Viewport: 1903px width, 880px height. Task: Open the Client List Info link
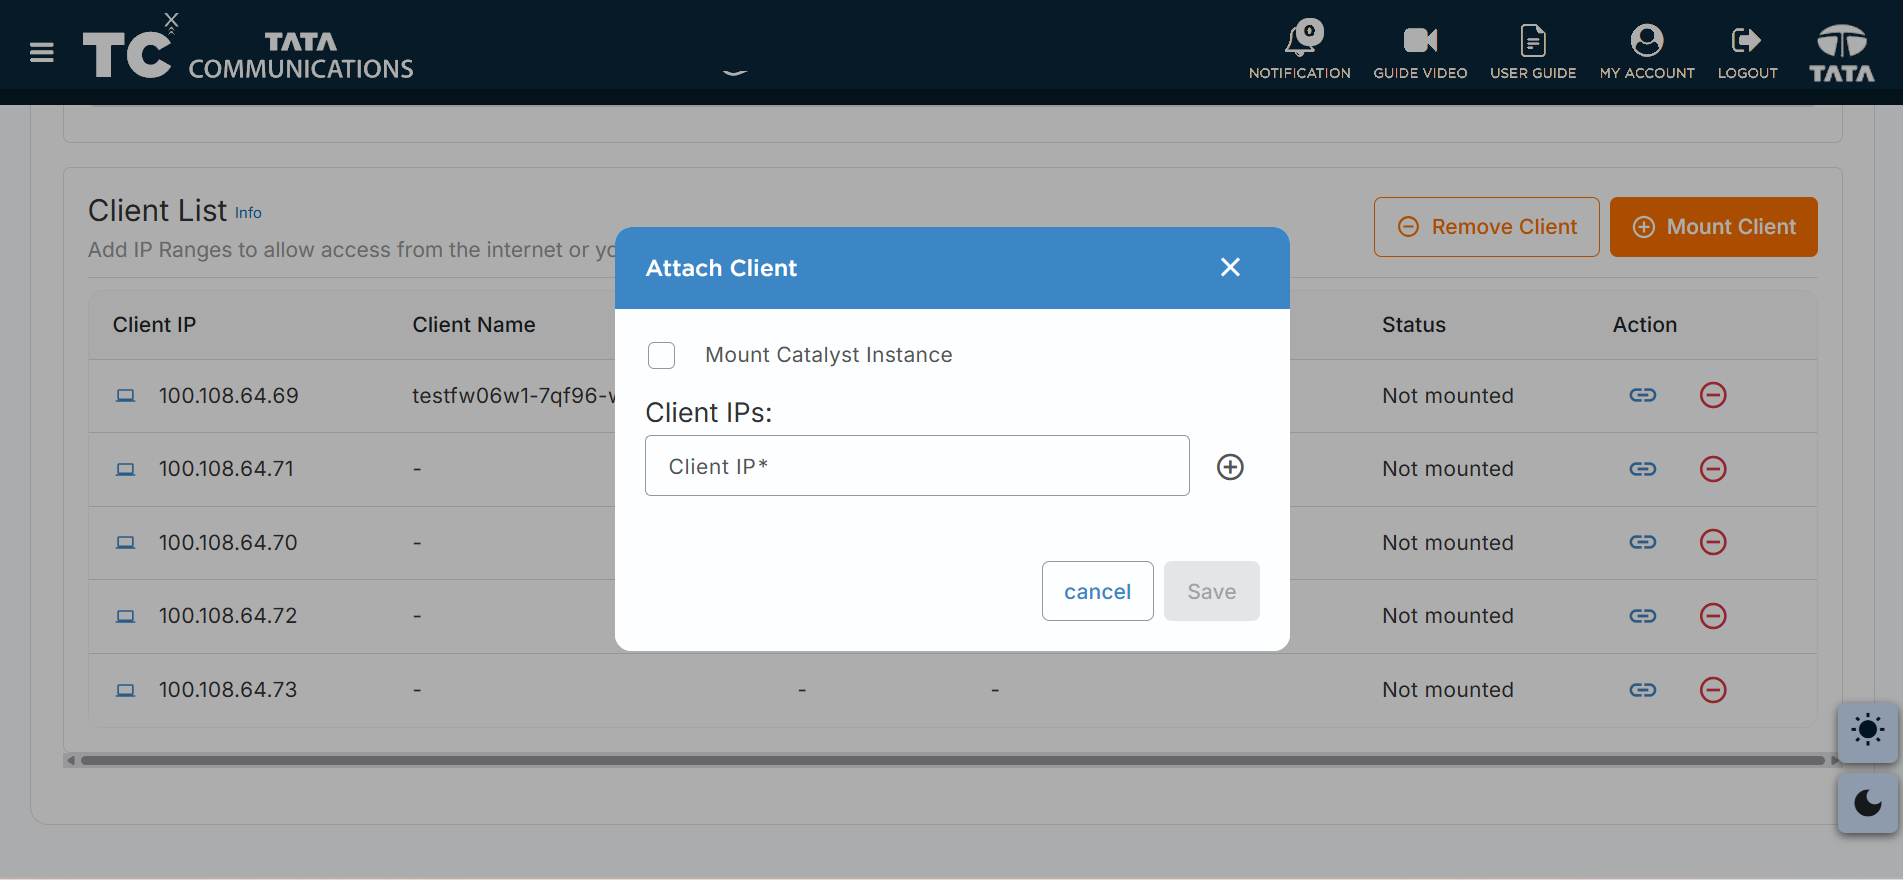tap(248, 213)
